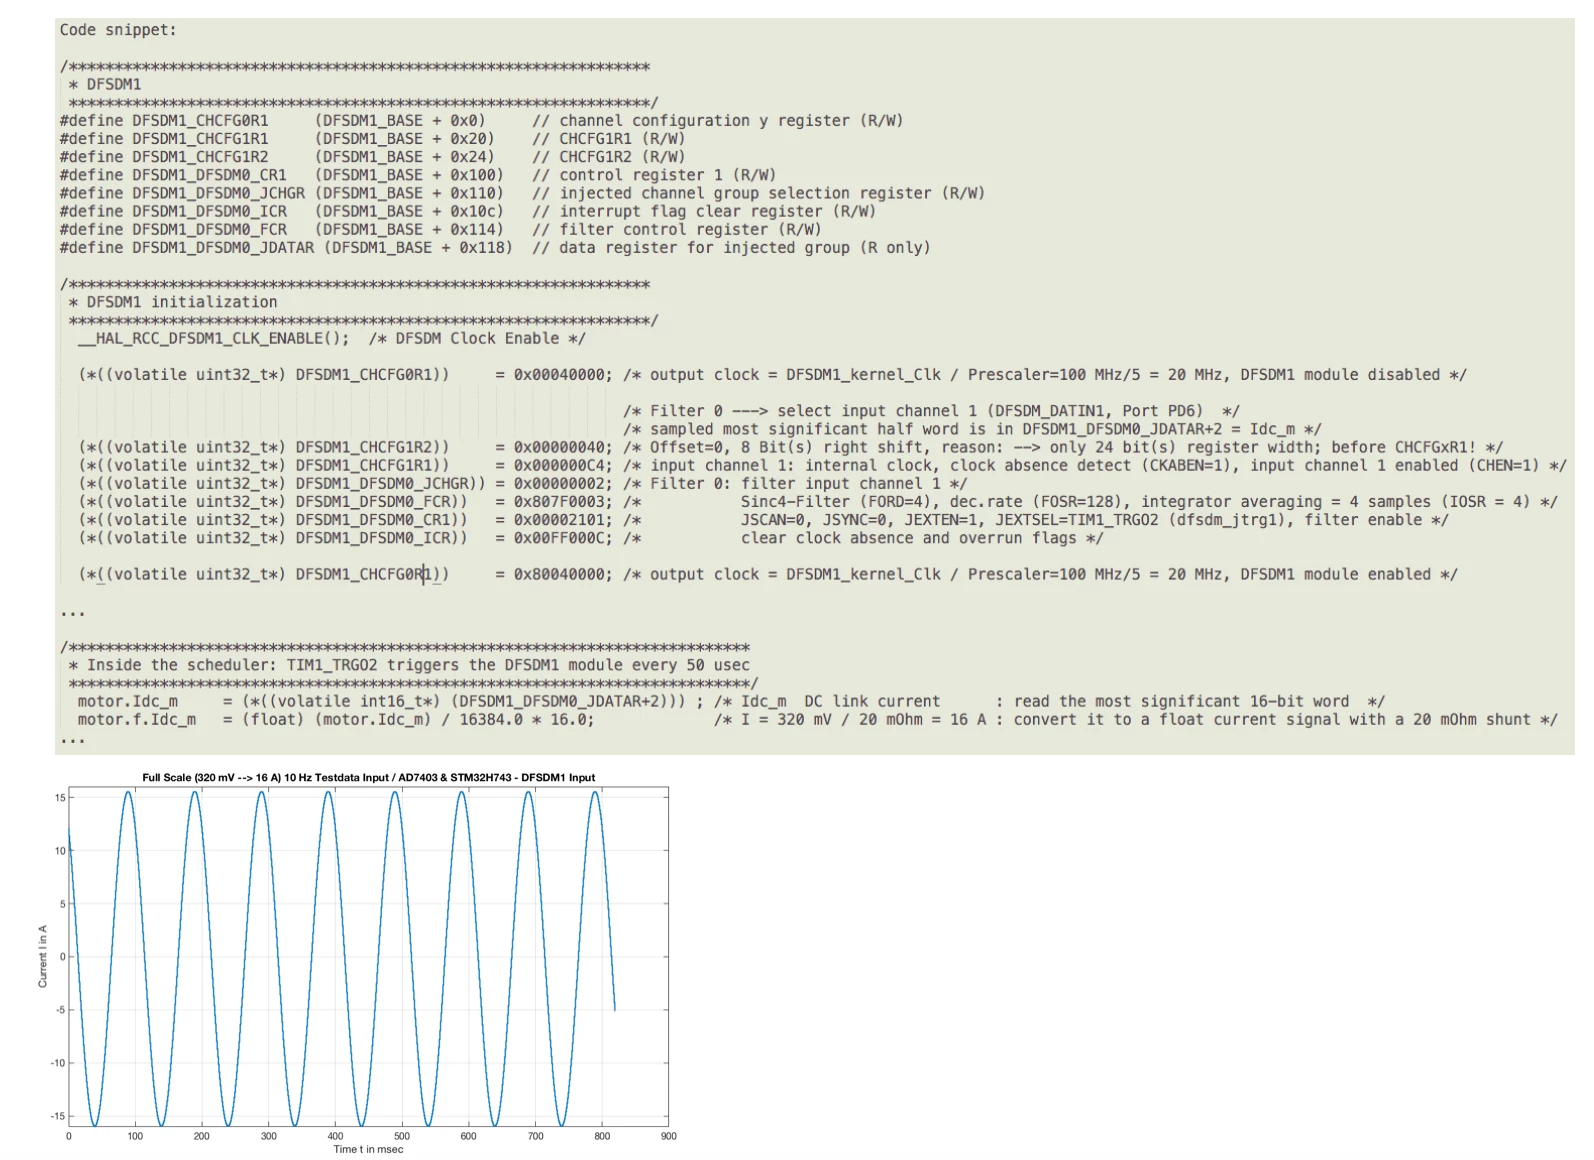Click the x-axis tick label '500'

click(402, 1137)
